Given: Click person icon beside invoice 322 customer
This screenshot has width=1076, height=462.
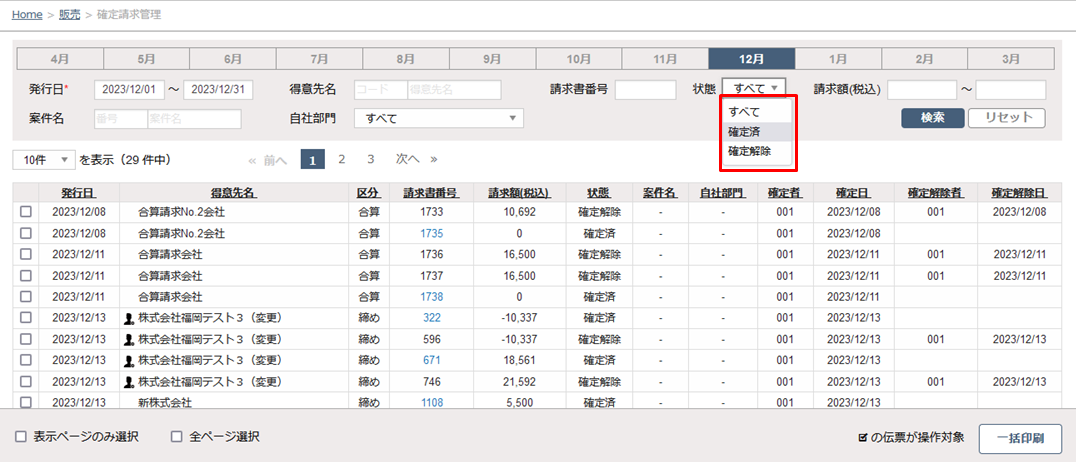Looking at the screenshot, I should [x=128, y=318].
